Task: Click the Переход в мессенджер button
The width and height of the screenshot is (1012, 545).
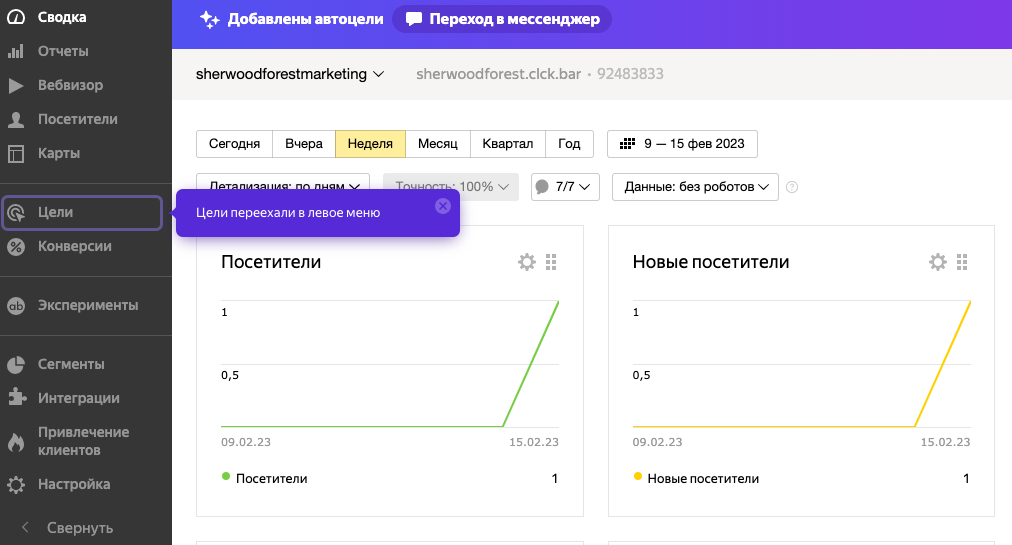Action: click(x=502, y=19)
